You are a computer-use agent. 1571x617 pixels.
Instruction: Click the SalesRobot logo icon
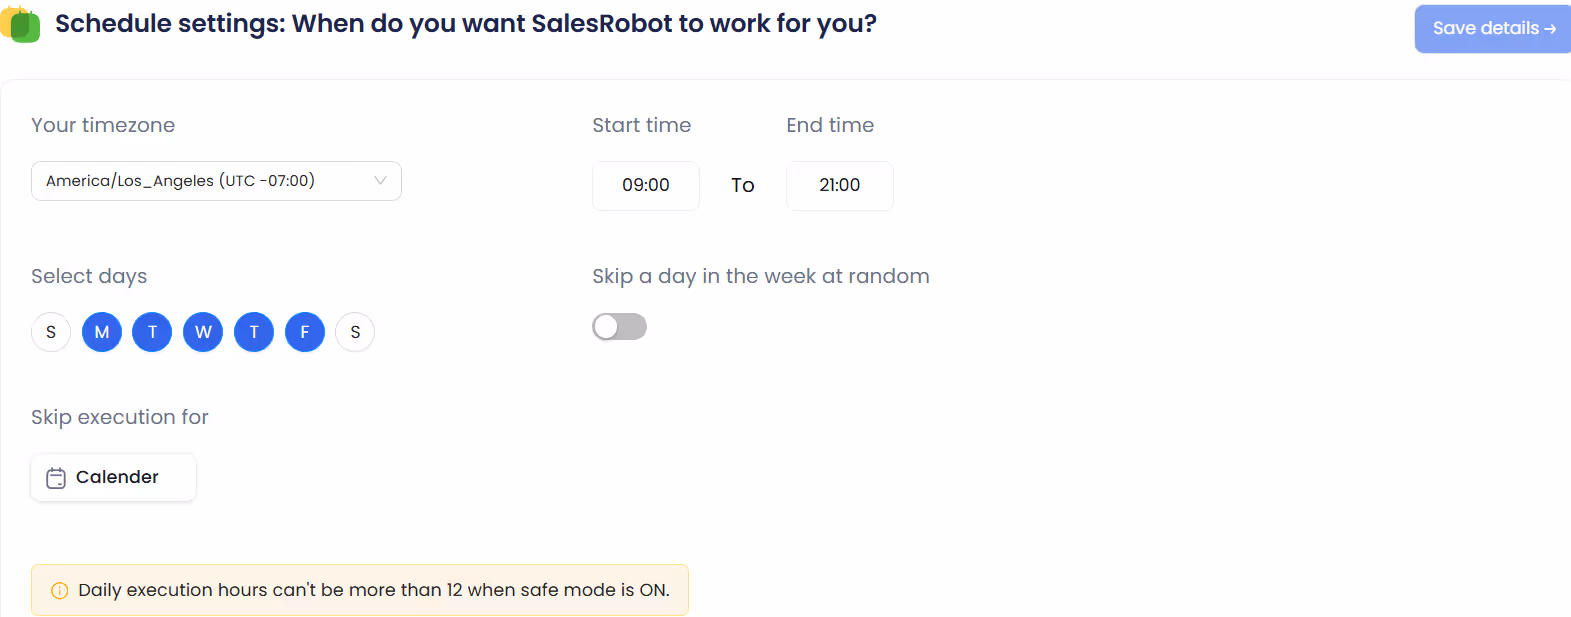[21, 23]
